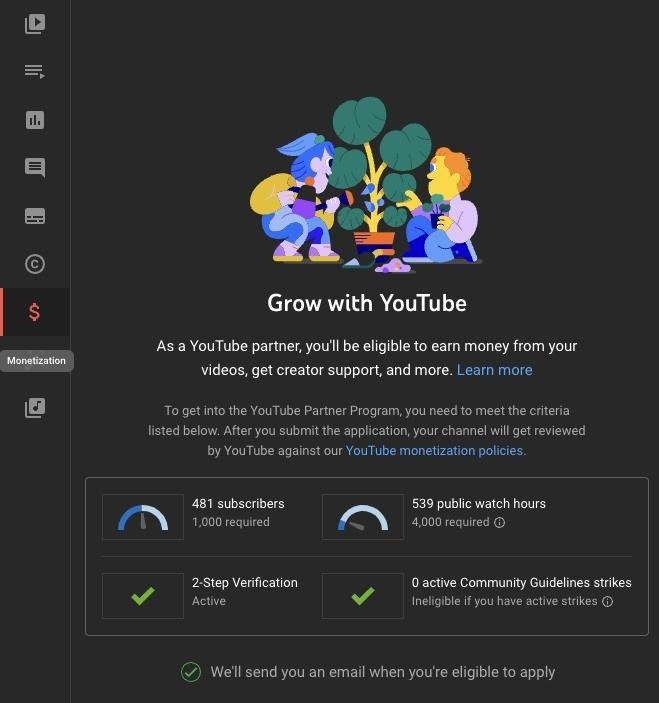Click Ineligible if you have active strikes text
This screenshot has width=659, height=703.
click(x=504, y=601)
